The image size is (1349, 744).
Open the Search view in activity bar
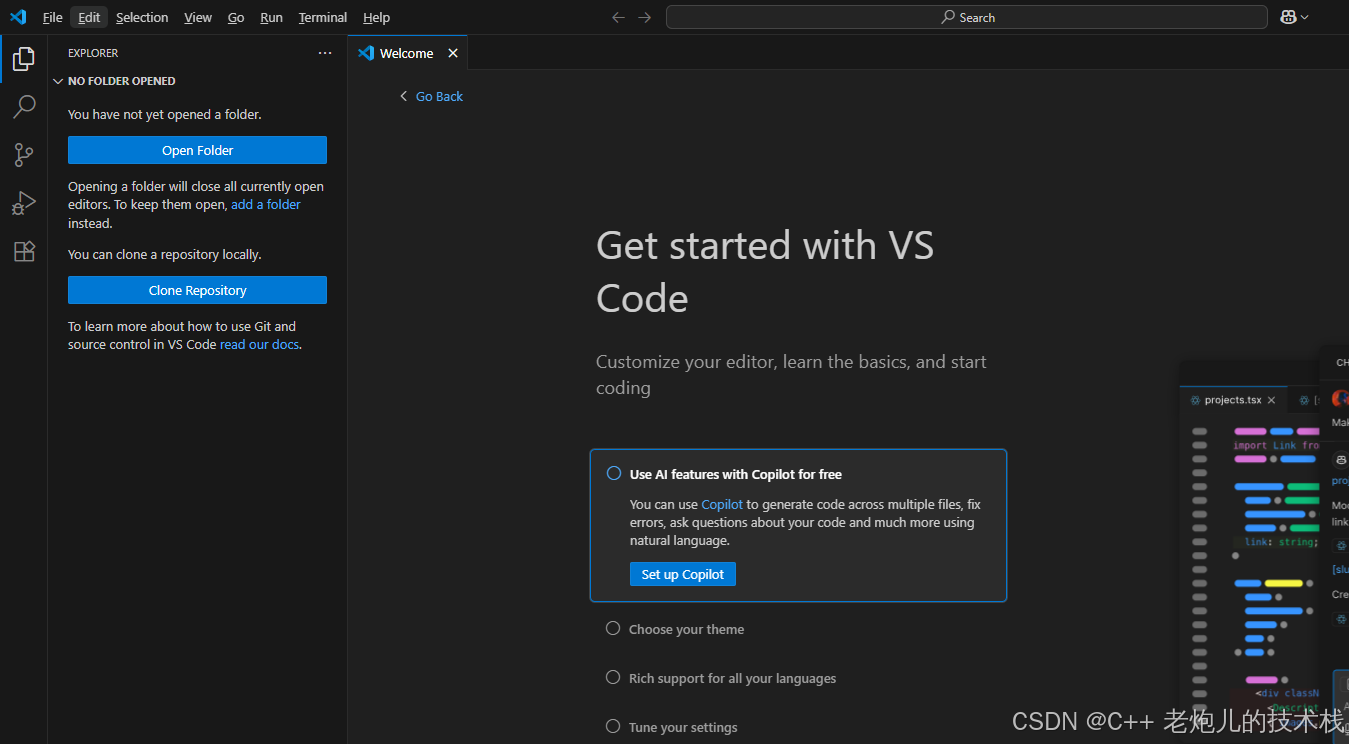24,106
